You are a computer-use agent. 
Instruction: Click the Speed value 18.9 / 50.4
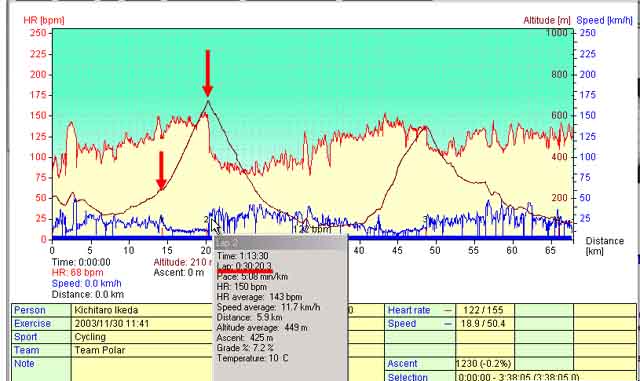tap(484, 323)
